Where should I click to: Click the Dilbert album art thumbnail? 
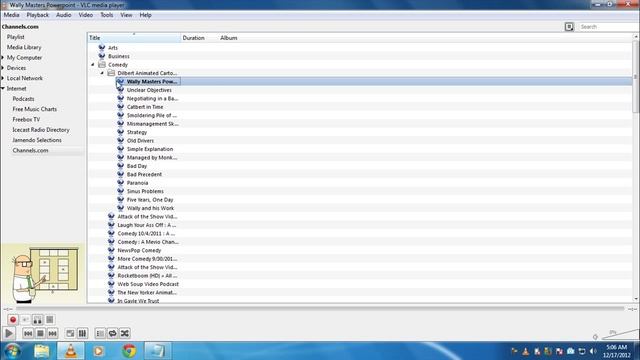tap(43, 274)
